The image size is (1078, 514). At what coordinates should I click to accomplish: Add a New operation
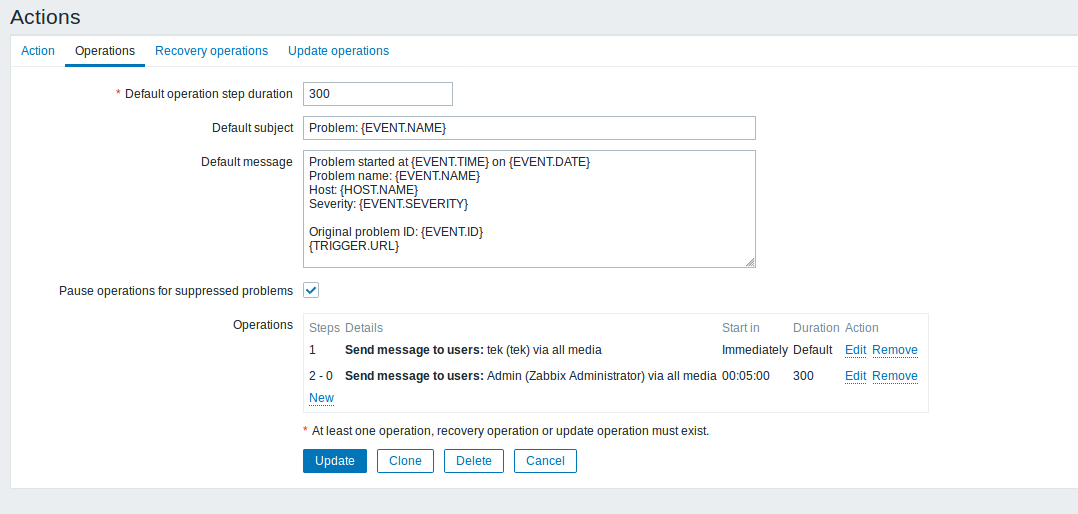coord(321,398)
